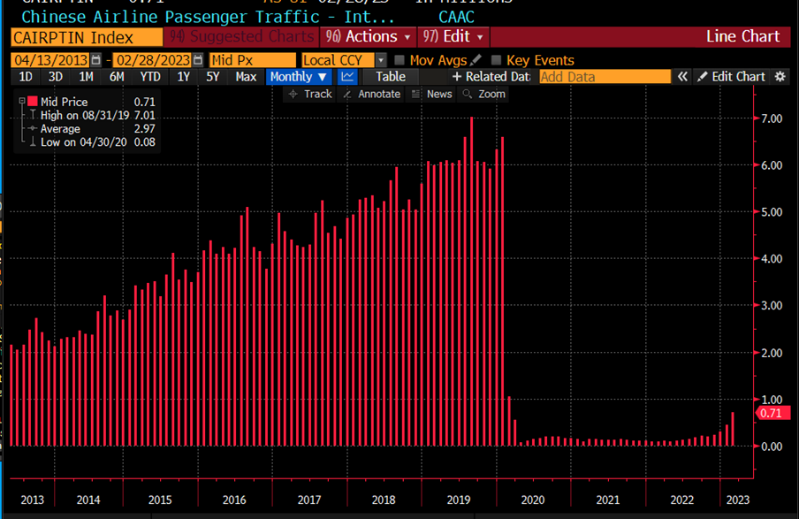The width and height of the screenshot is (799, 519).
Task: Collapse panel with double chevron icon
Action: click(x=682, y=77)
